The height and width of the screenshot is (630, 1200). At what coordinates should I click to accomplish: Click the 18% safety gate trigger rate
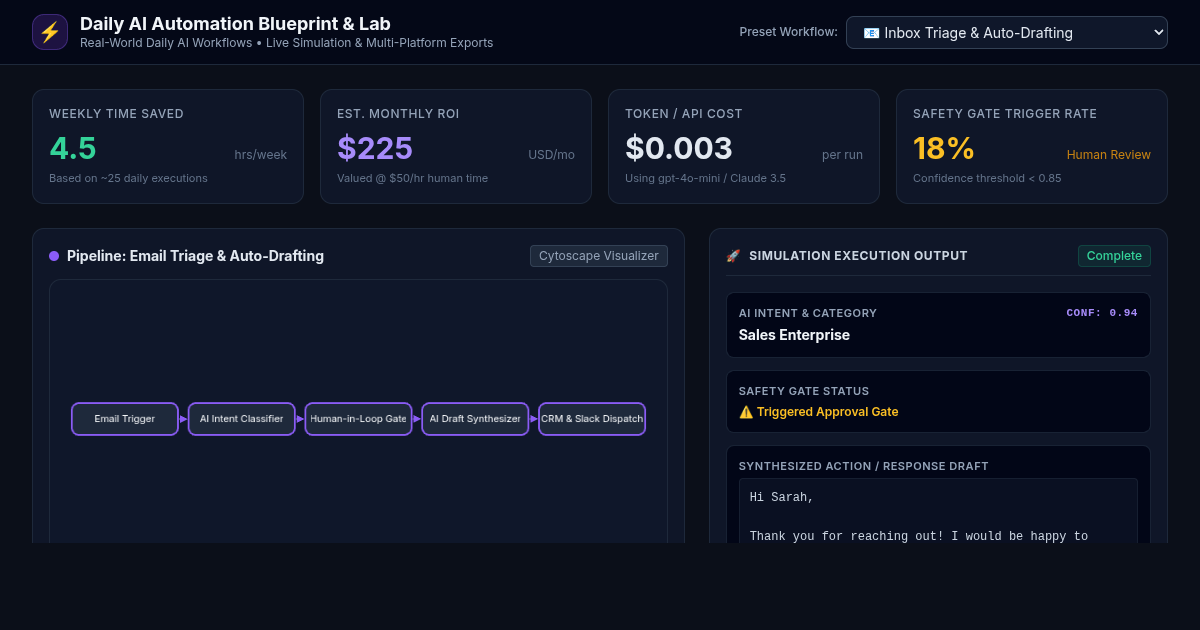(x=944, y=148)
